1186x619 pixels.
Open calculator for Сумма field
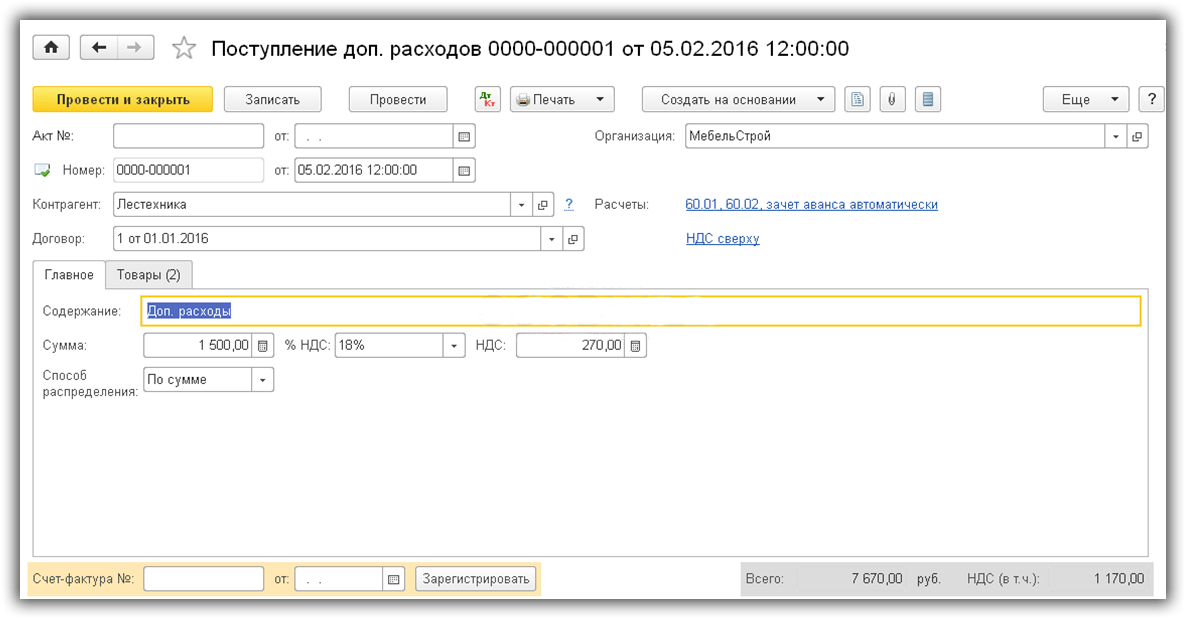coord(263,346)
